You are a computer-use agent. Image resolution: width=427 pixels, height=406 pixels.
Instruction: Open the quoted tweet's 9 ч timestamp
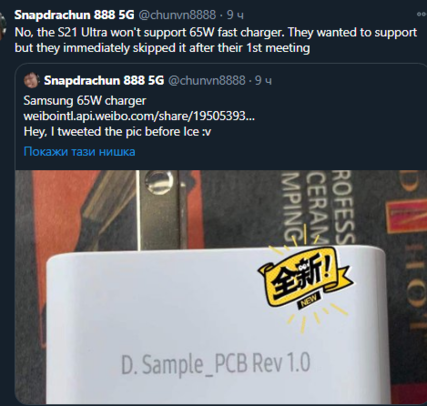pos(263,81)
